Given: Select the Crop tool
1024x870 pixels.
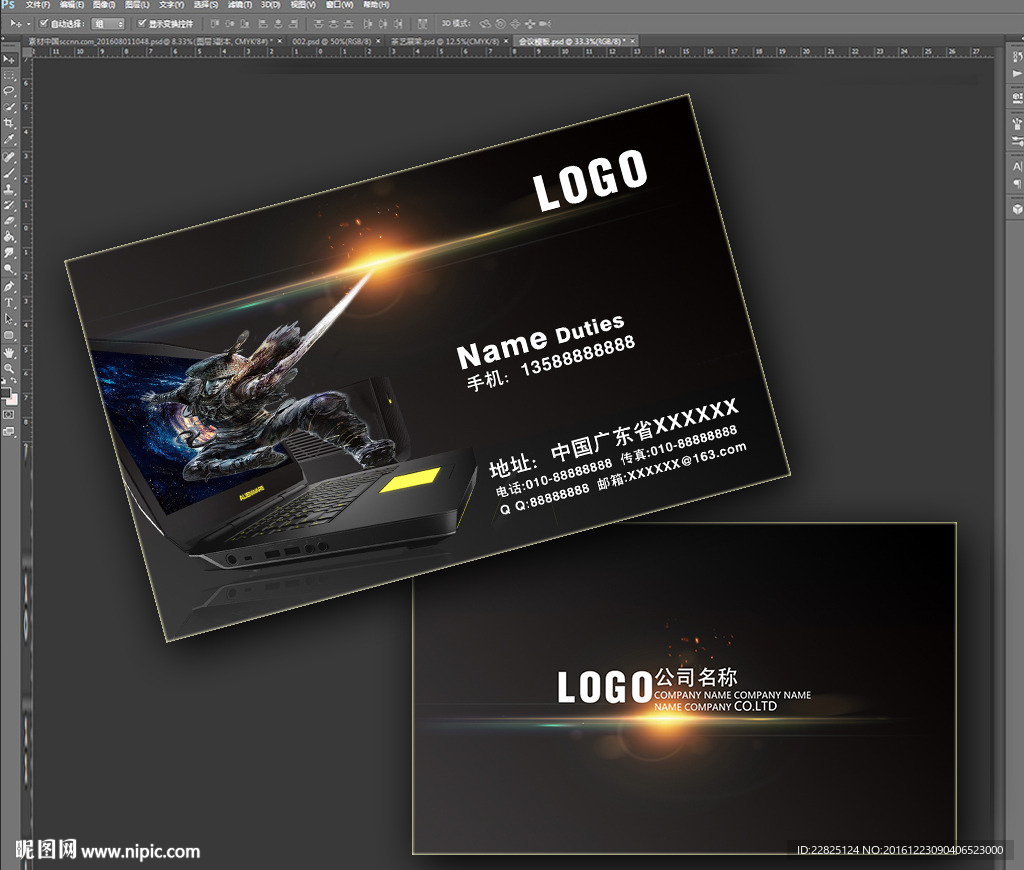Looking at the screenshot, I should pyautogui.click(x=8, y=123).
